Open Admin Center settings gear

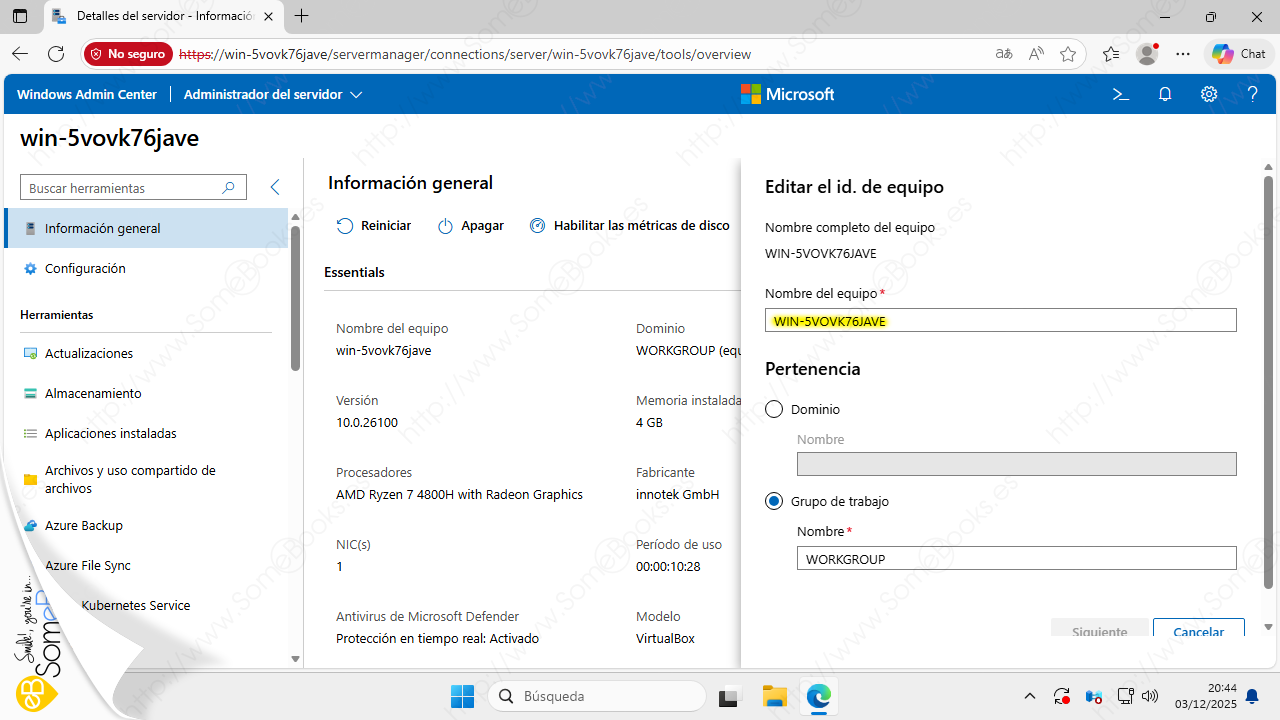click(1209, 94)
